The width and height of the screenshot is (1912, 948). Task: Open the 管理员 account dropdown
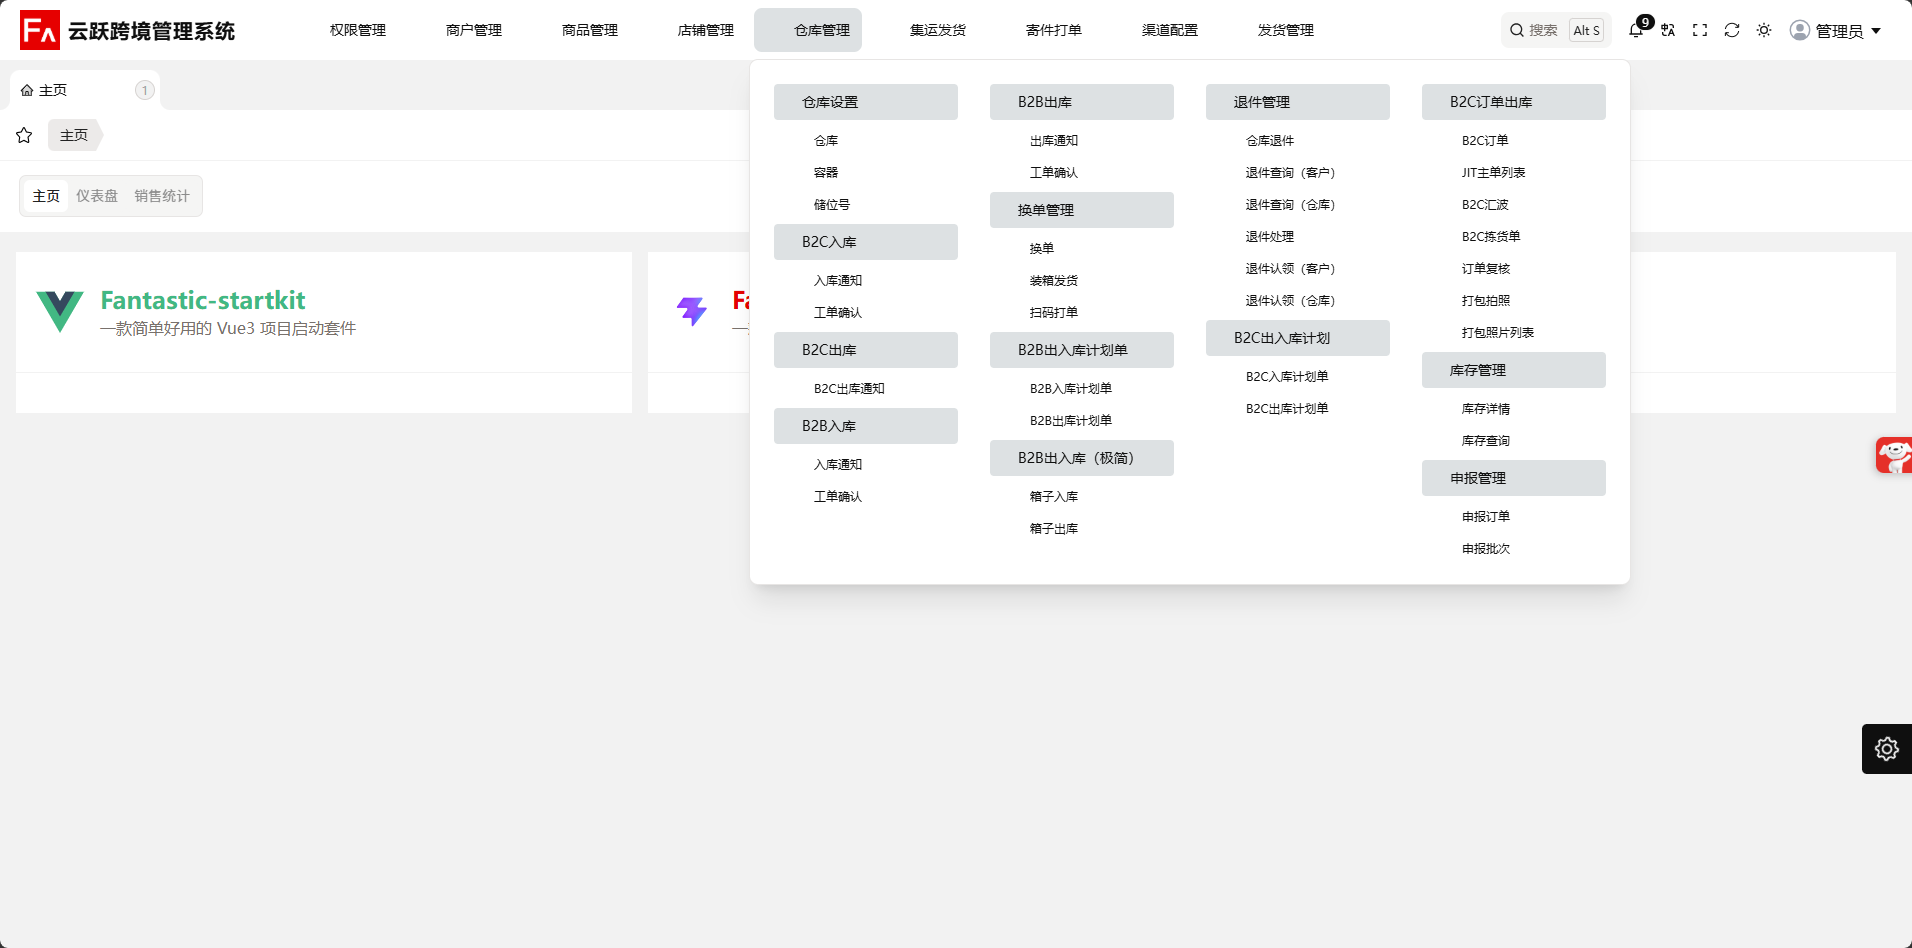pos(1836,30)
